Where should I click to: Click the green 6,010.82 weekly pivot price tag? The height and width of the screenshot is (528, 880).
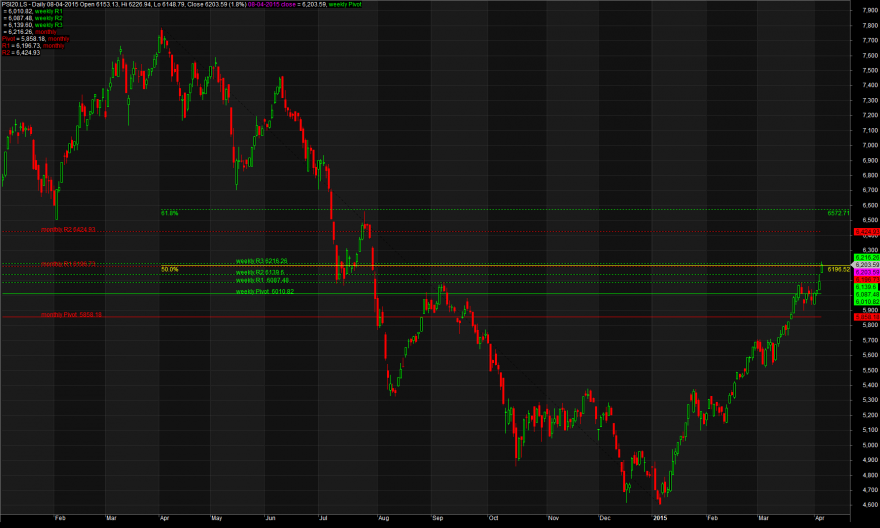point(867,302)
